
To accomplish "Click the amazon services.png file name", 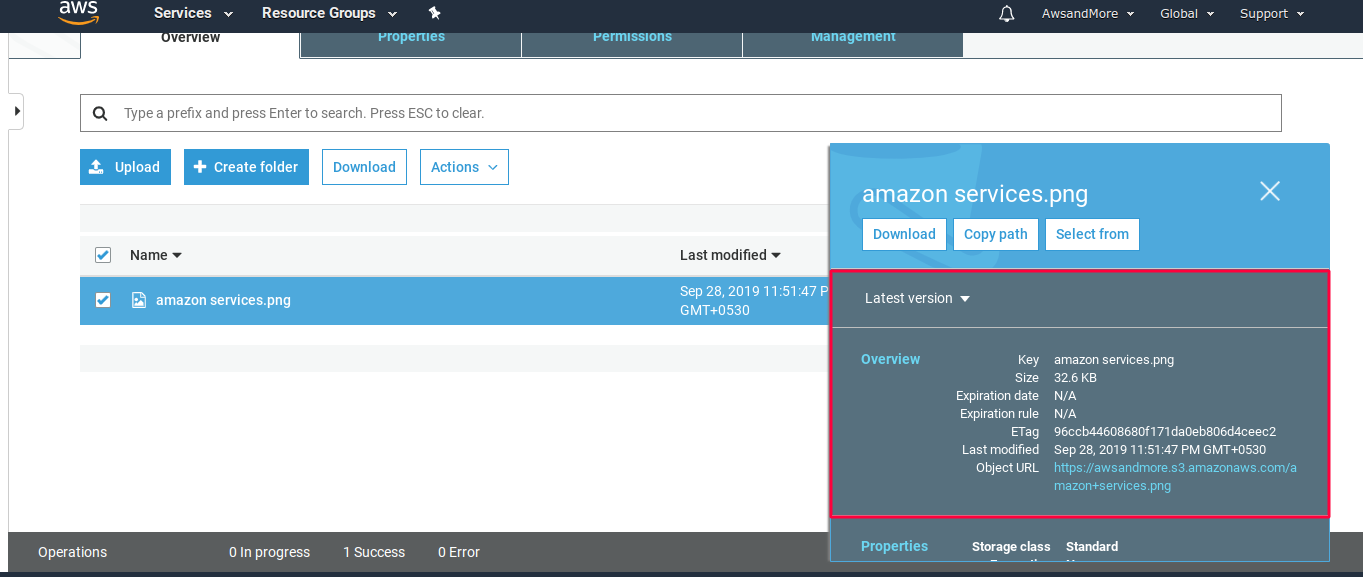I will 223,300.
